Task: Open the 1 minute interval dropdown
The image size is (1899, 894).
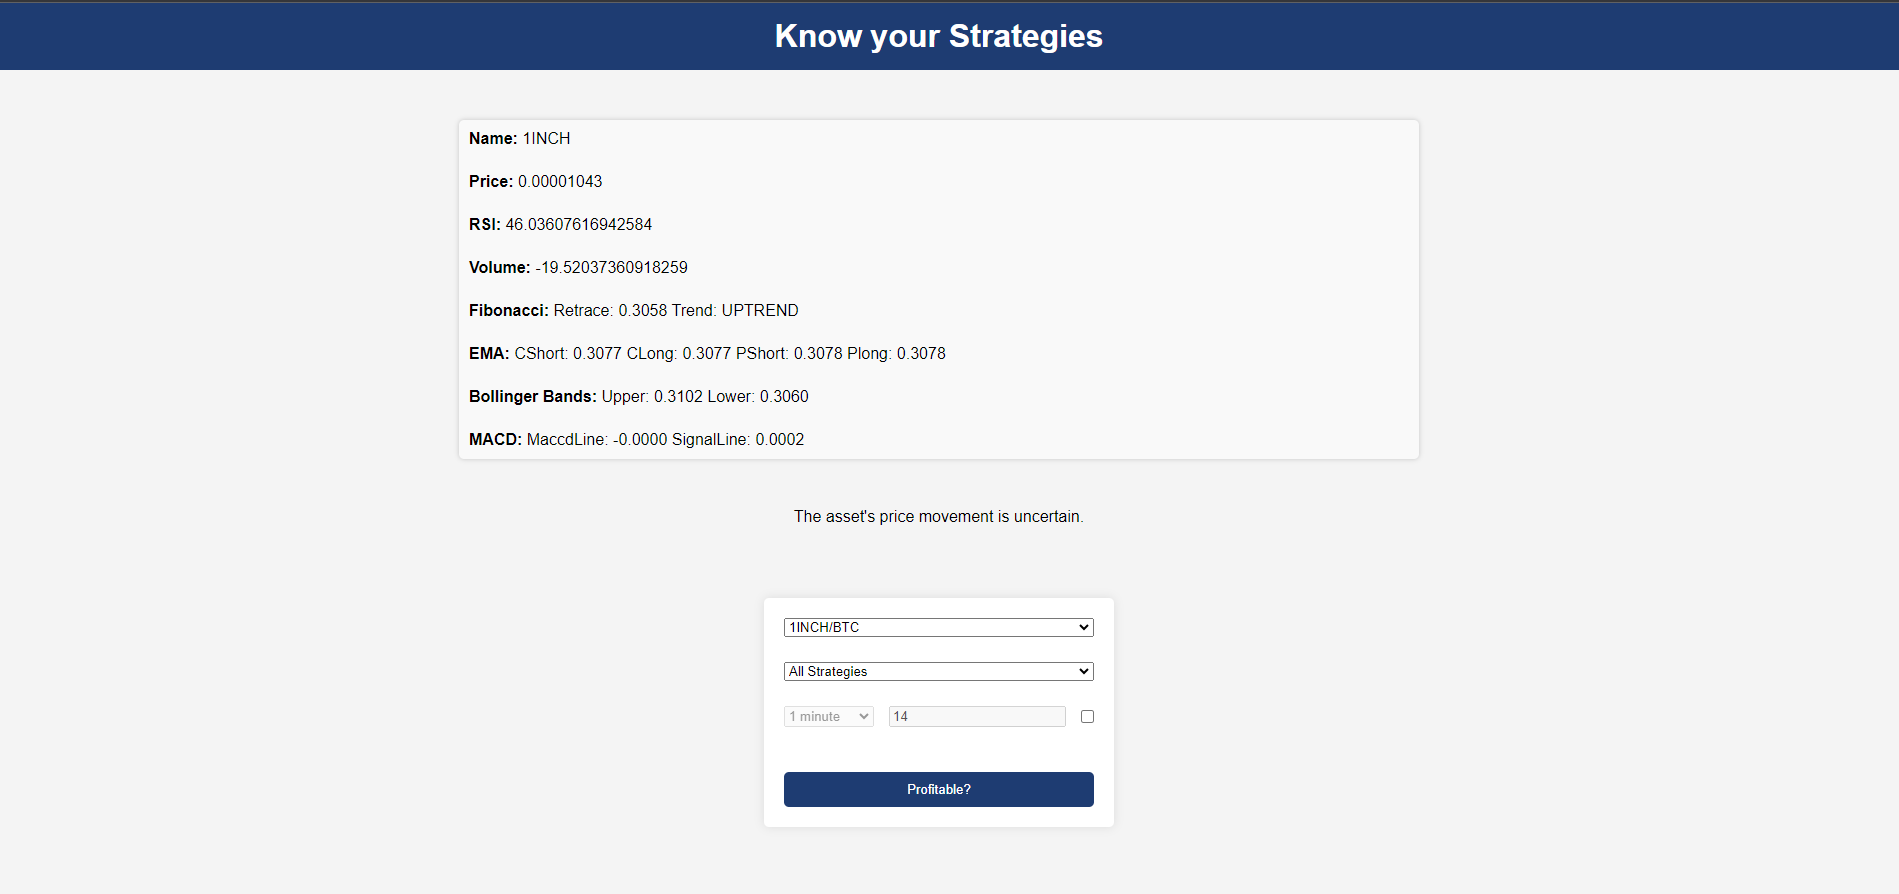Action: click(828, 716)
